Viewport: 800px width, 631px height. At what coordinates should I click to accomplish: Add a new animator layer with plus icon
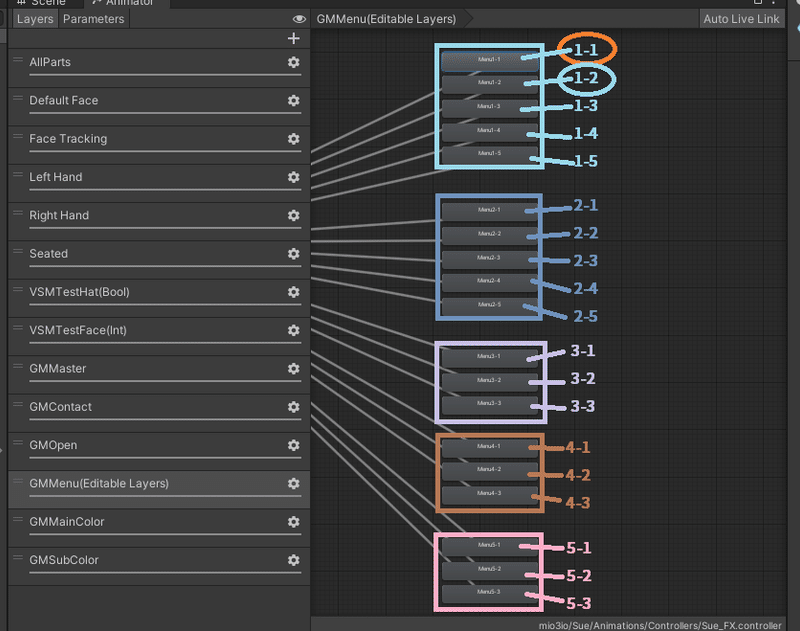pos(293,38)
